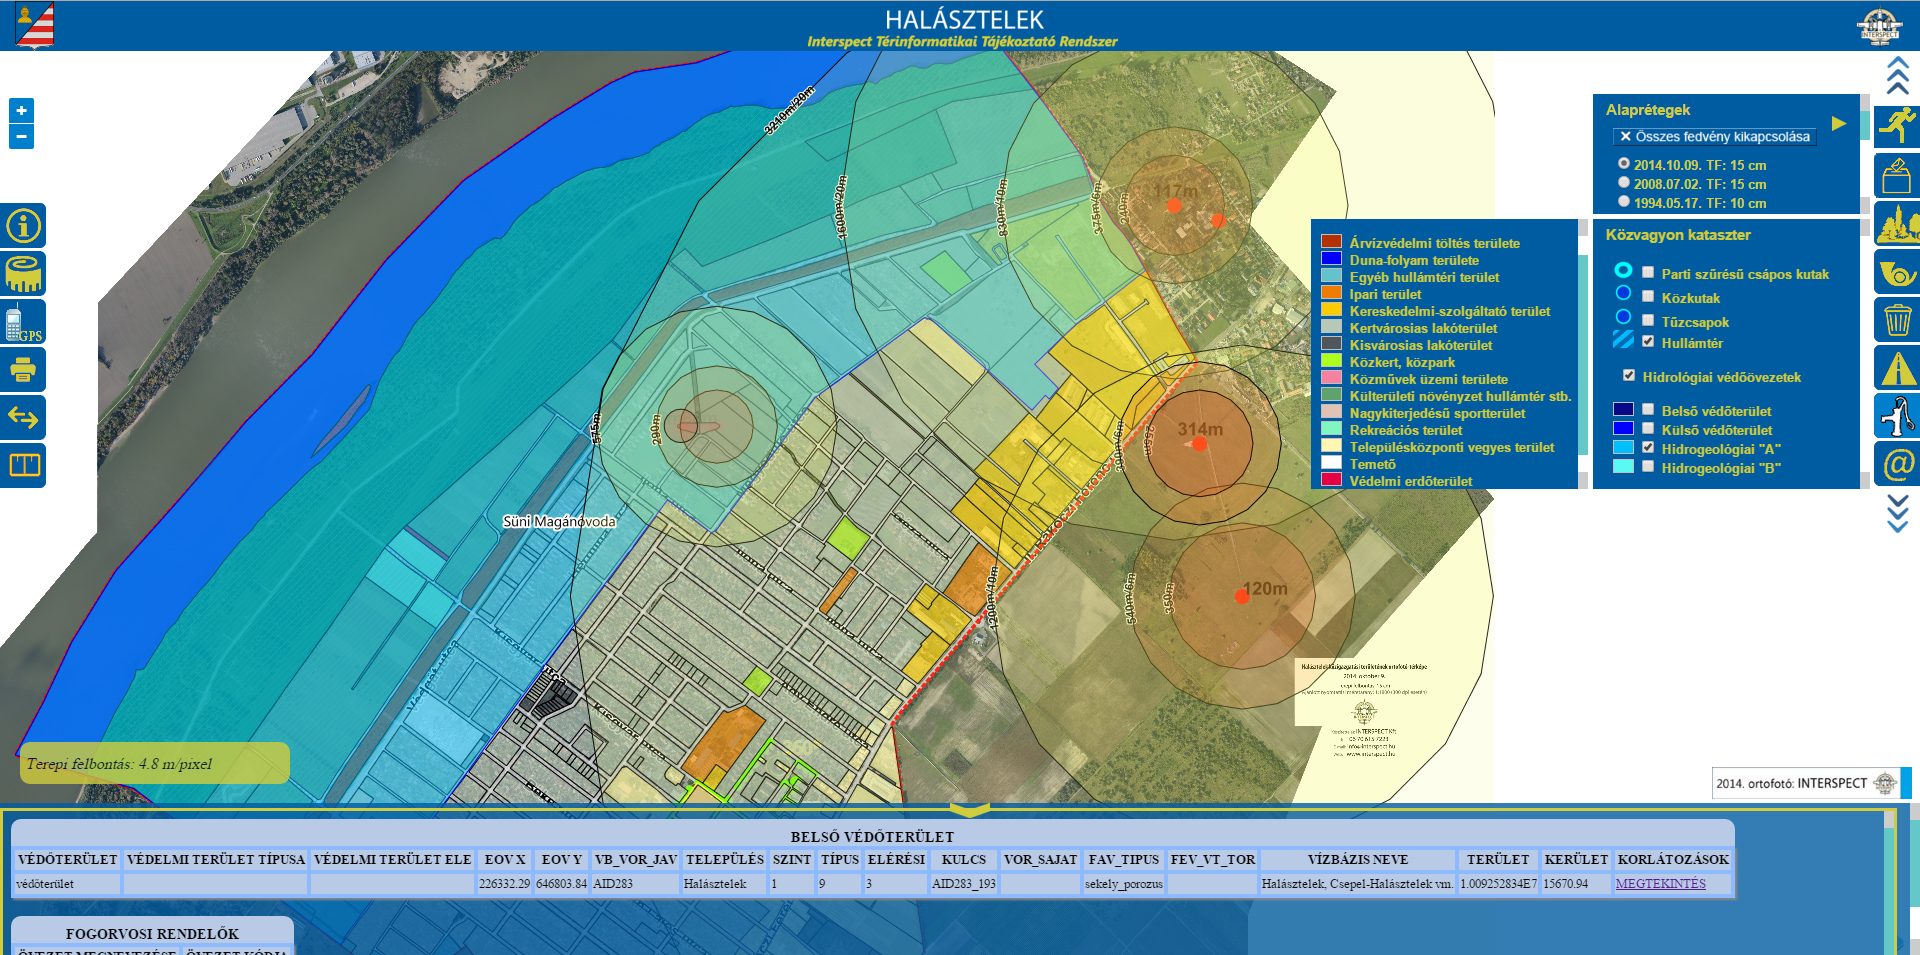Click Kereskedelmi-szolgáltató terület legend entry
The height and width of the screenshot is (955, 1920).
point(1449,311)
